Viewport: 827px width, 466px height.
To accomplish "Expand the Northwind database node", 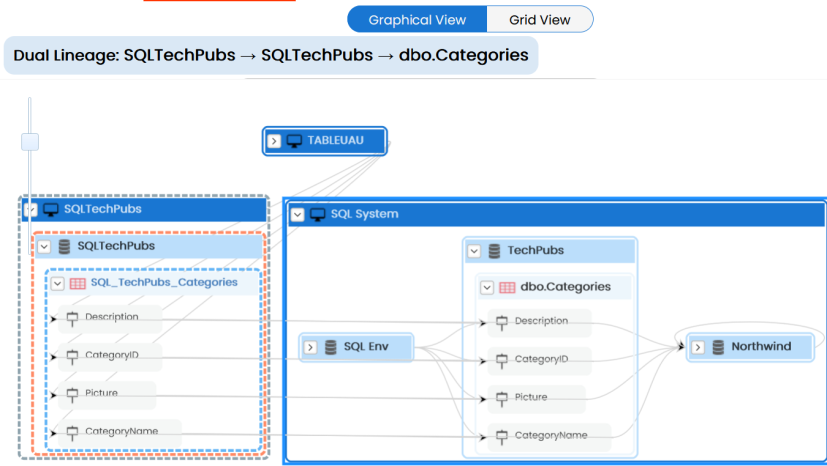I will pos(698,347).
